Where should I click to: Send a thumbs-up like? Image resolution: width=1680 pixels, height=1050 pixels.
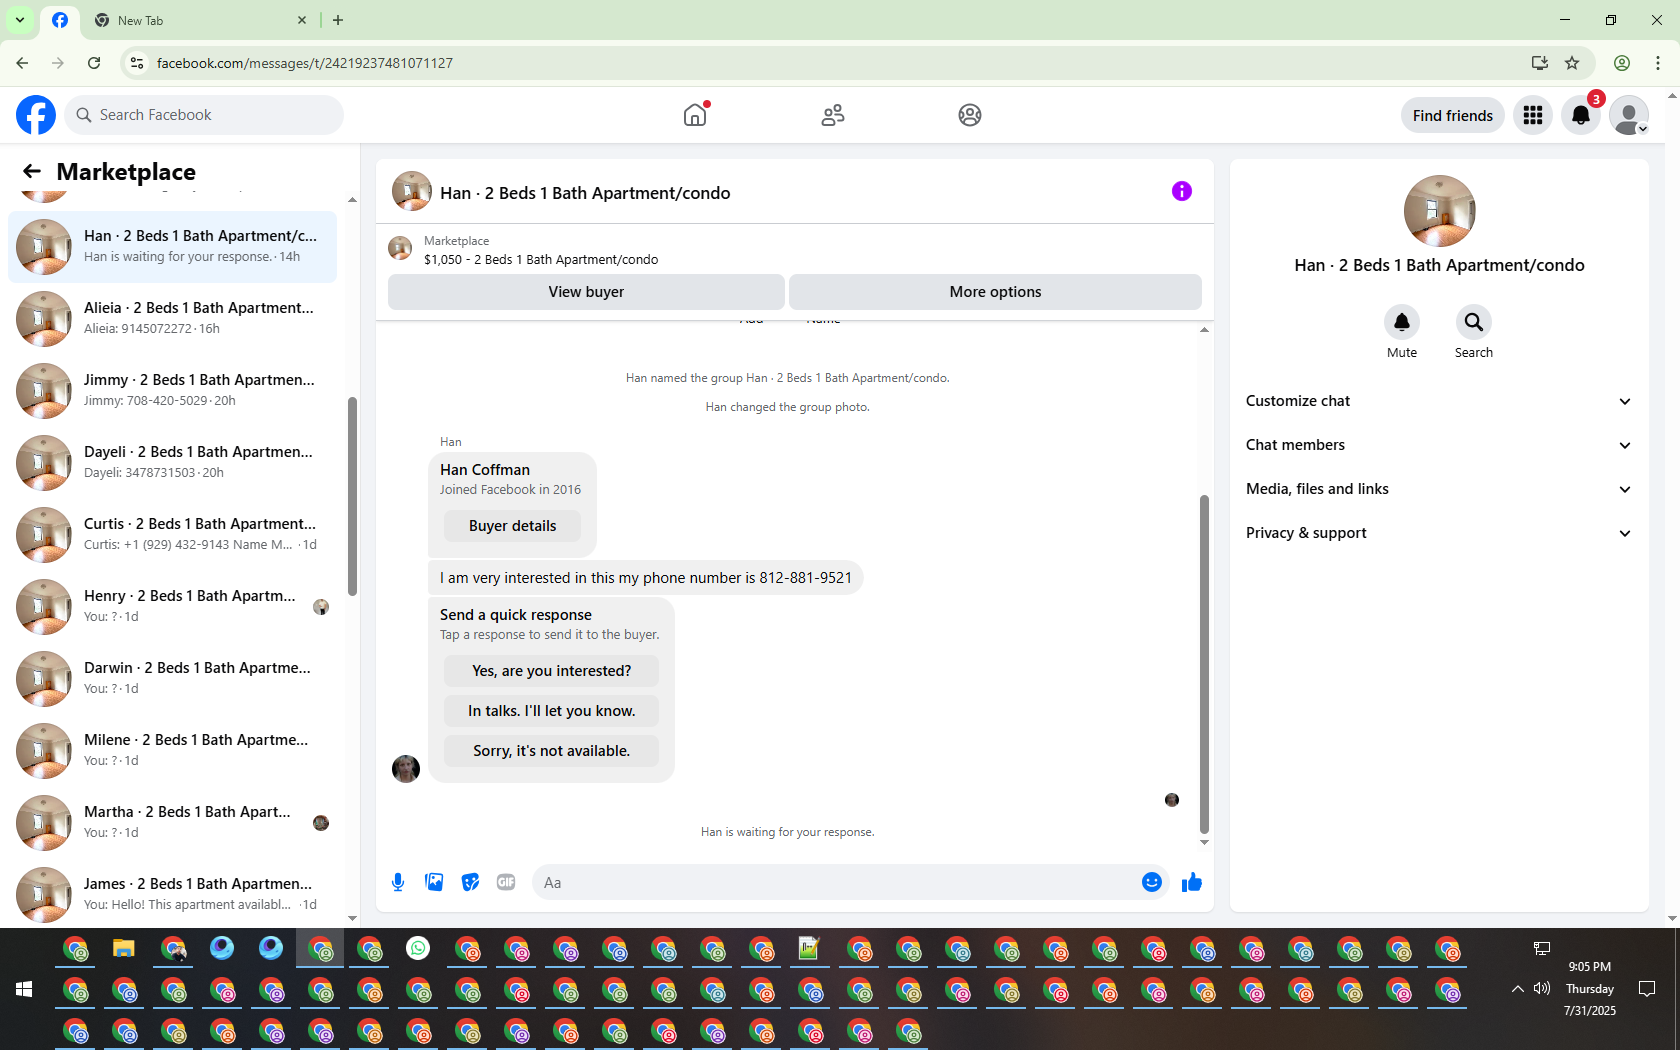pyautogui.click(x=1192, y=882)
